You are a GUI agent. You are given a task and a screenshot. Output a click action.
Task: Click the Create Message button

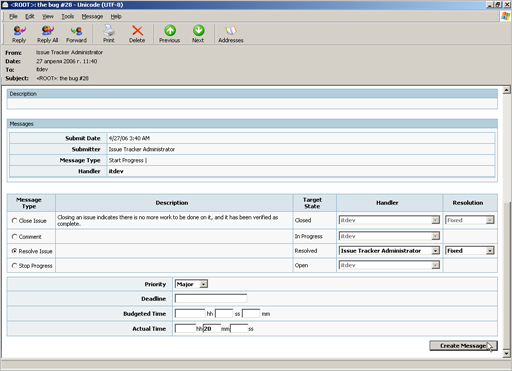463,346
